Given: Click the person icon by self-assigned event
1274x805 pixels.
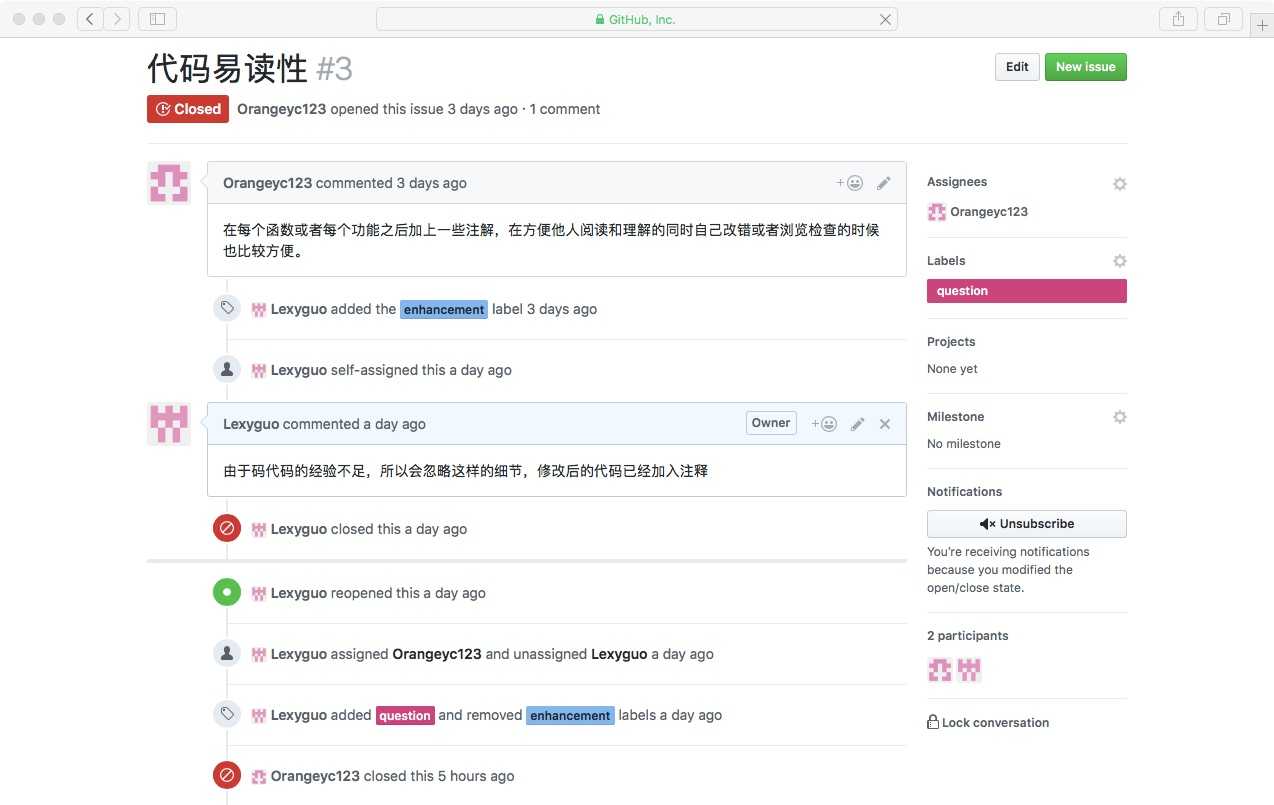Looking at the screenshot, I should click(x=227, y=369).
